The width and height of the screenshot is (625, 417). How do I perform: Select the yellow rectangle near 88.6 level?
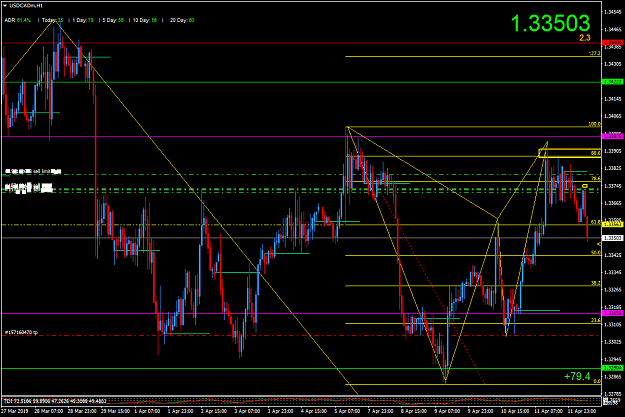[570, 153]
